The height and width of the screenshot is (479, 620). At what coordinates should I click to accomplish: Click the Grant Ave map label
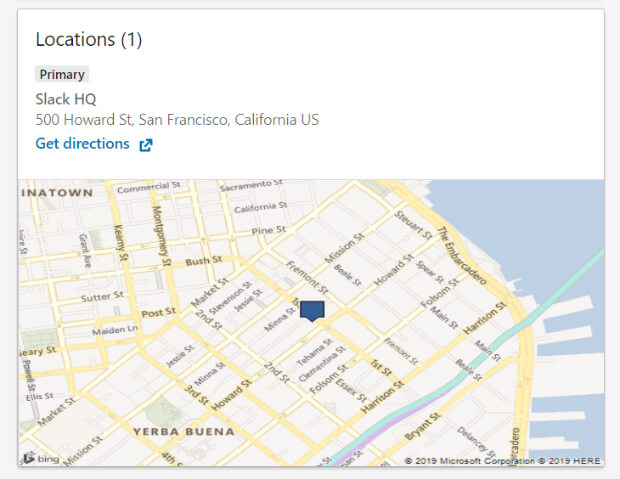coord(85,250)
